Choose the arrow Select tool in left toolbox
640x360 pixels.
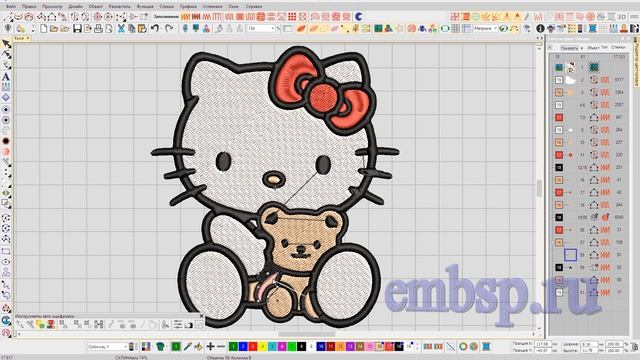6,44
